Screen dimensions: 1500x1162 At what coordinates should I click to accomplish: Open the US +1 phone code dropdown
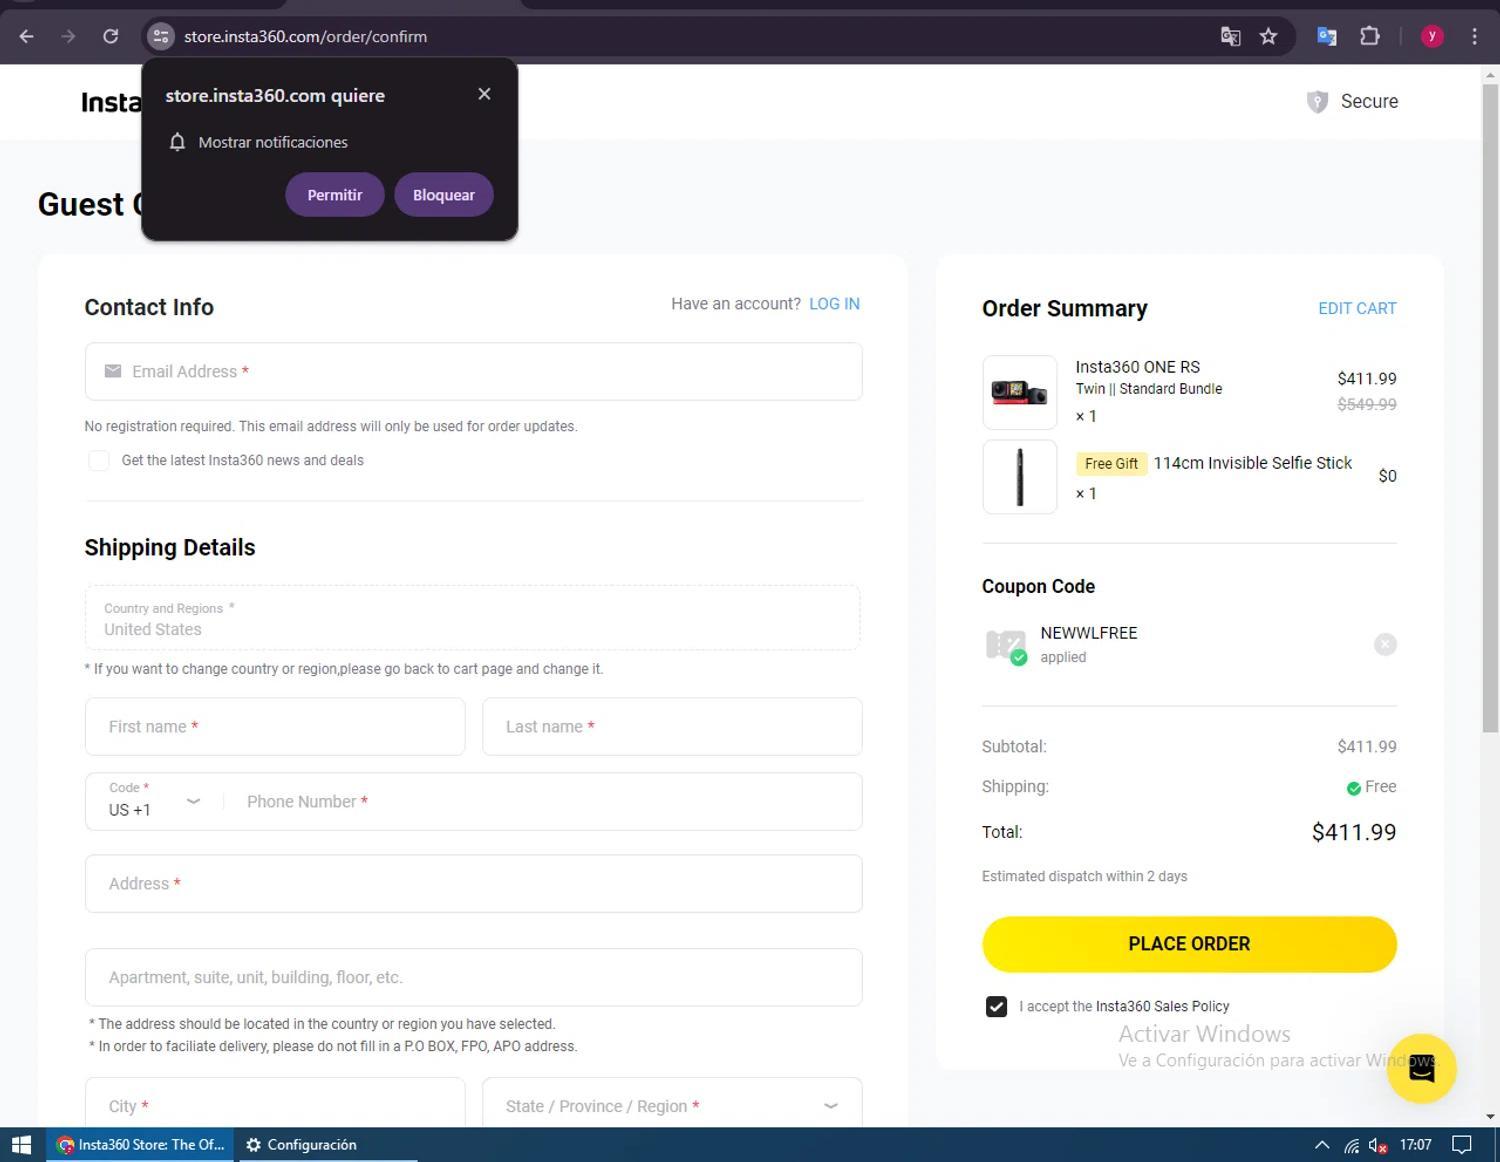point(155,801)
